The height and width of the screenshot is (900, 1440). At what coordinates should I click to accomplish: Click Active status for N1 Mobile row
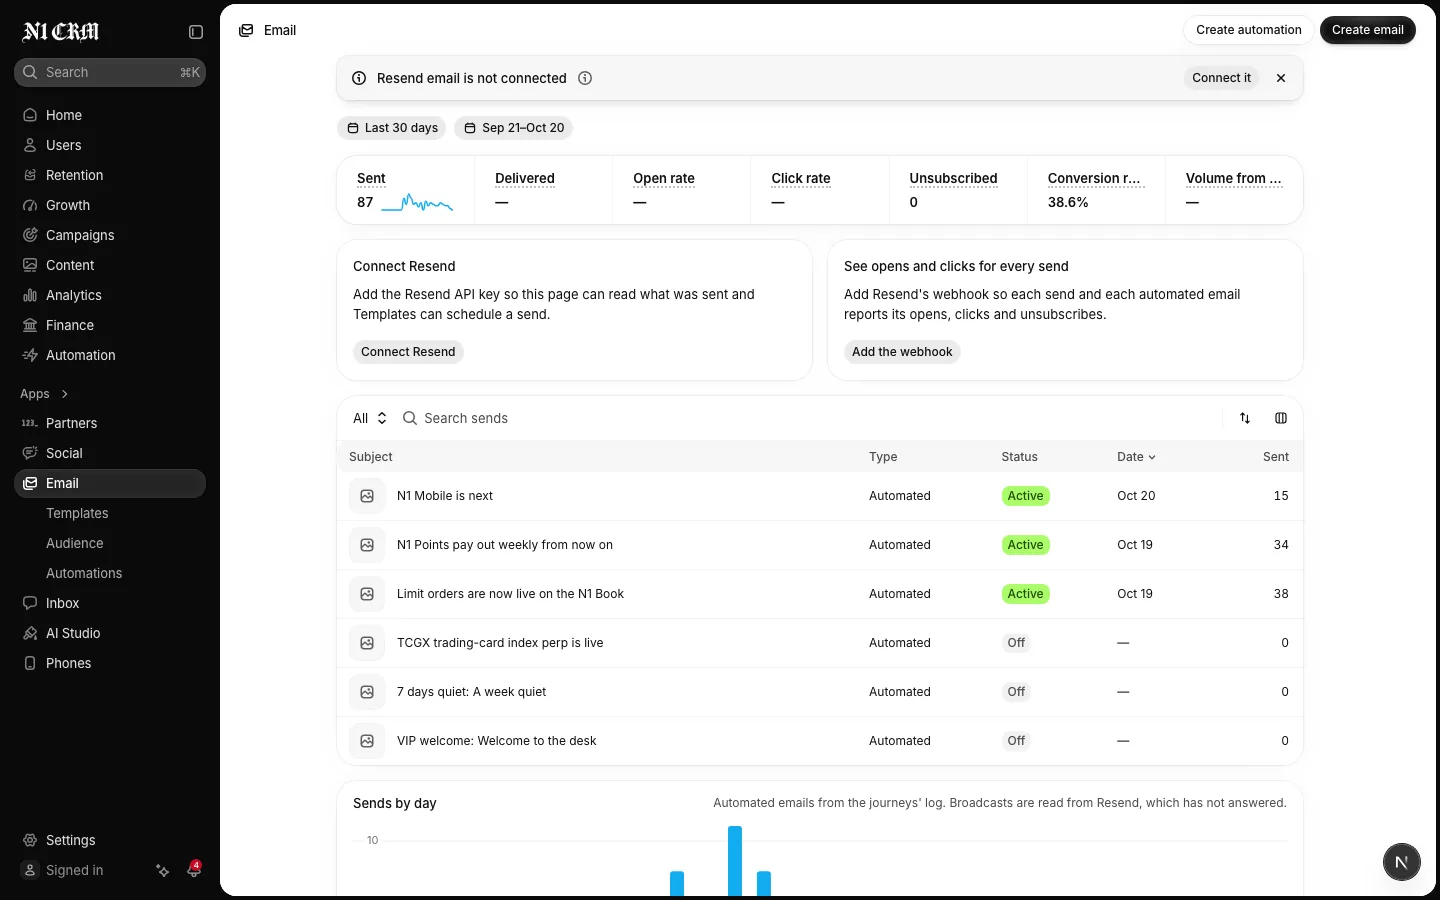[x=1025, y=496]
